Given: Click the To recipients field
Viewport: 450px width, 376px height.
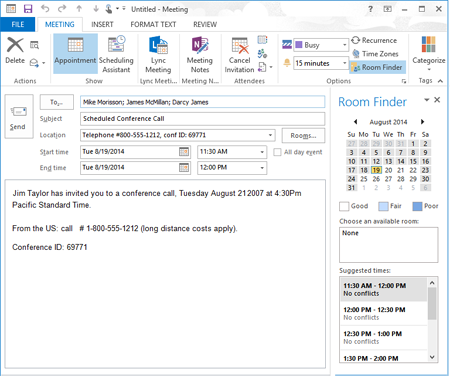Looking at the screenshot, I should [x=203, y=102].
